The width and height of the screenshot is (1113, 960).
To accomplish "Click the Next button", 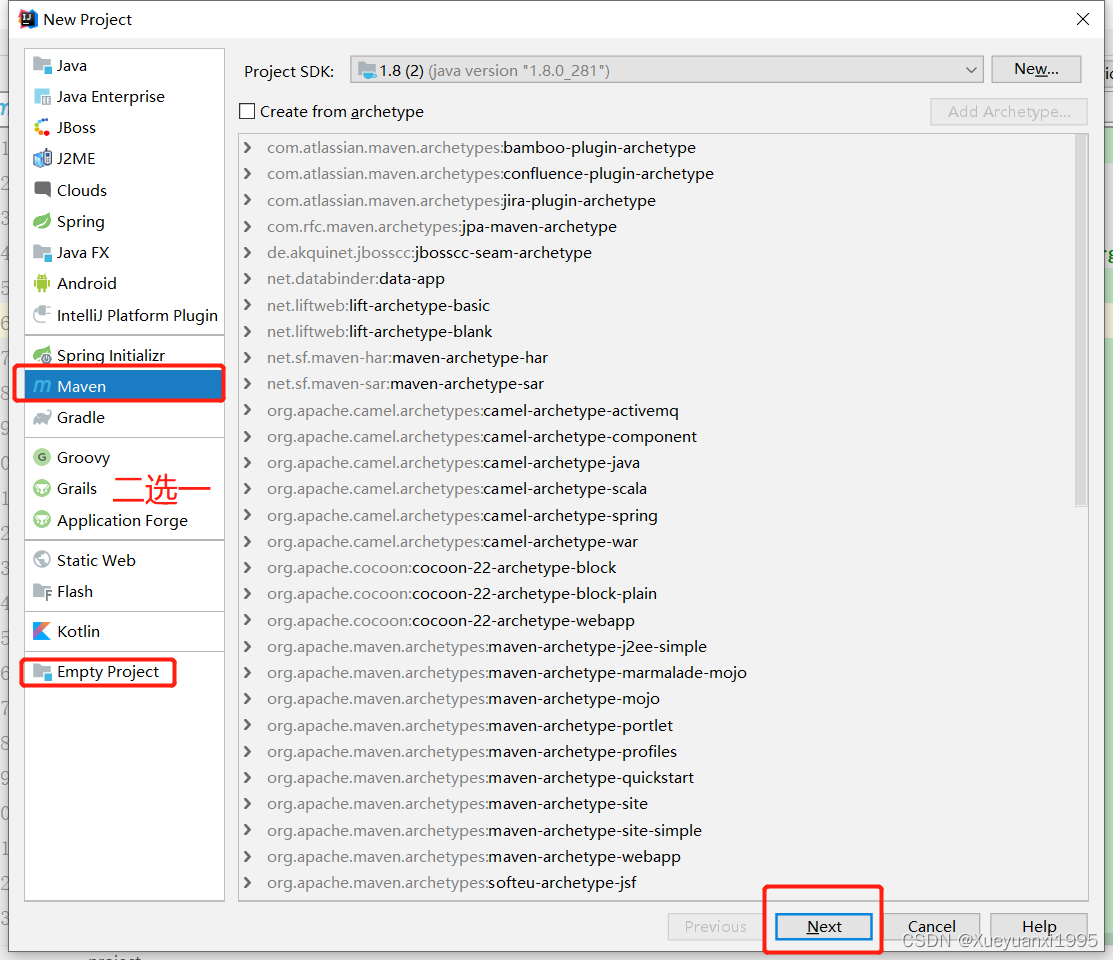I will pos(823,926).
